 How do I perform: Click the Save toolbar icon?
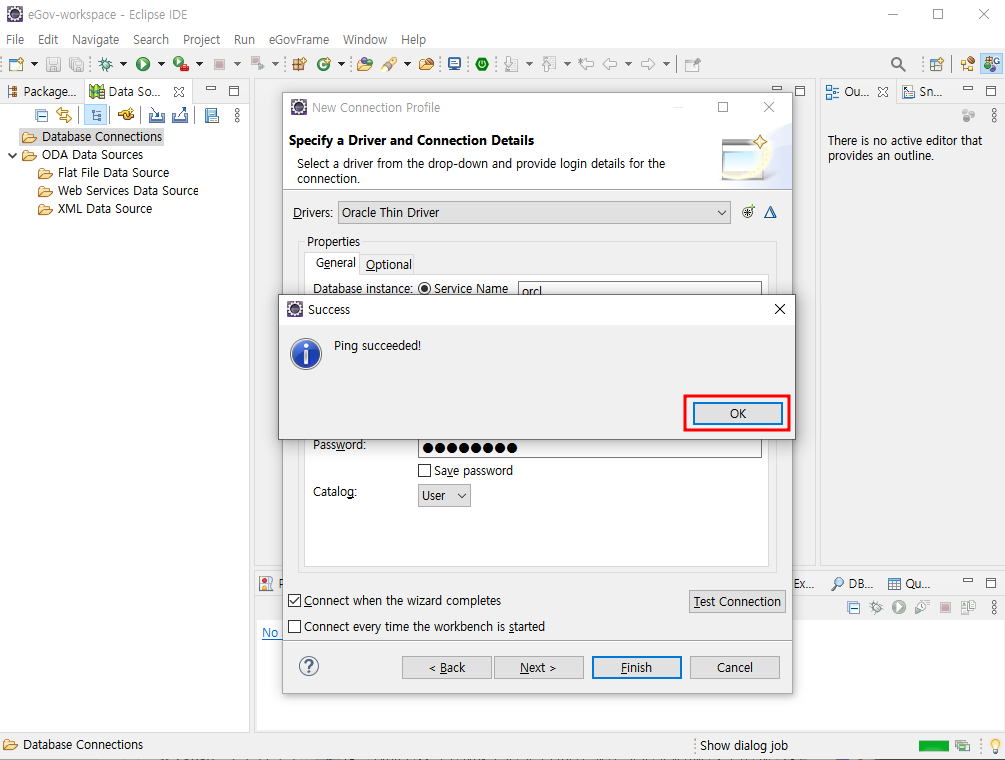53,64
